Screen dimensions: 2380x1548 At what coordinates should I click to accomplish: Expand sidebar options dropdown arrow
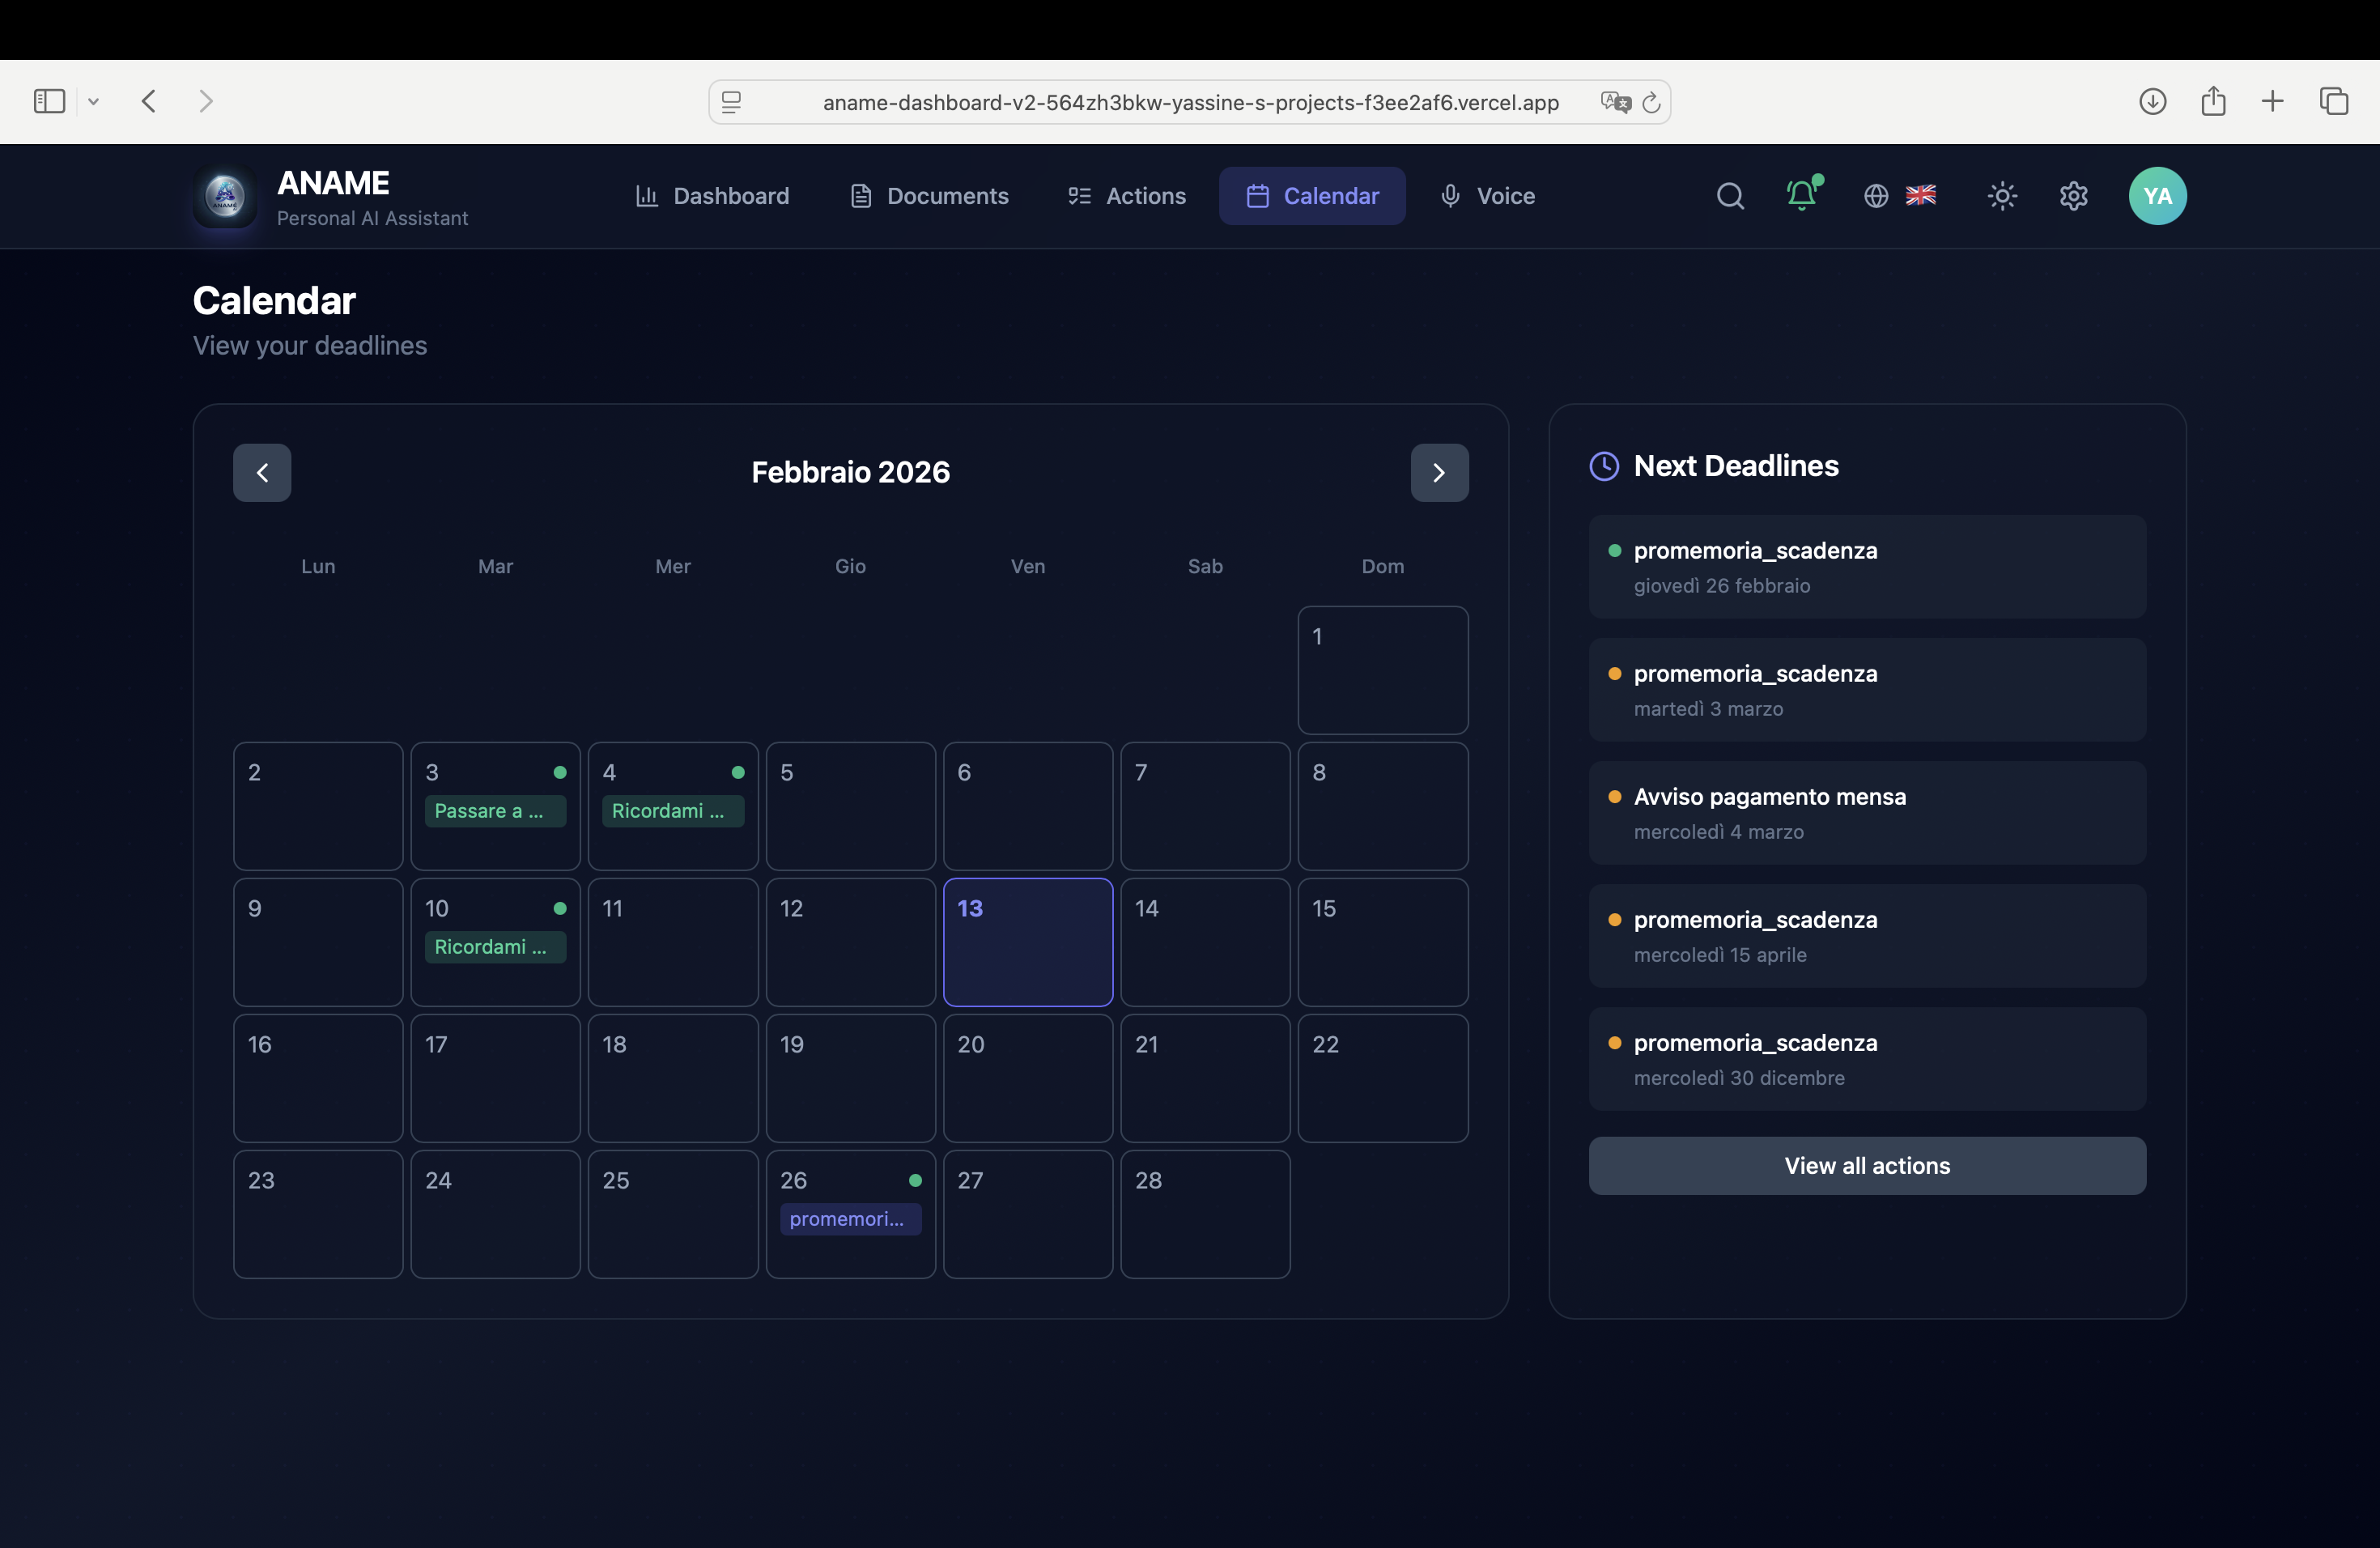[93, 101]
